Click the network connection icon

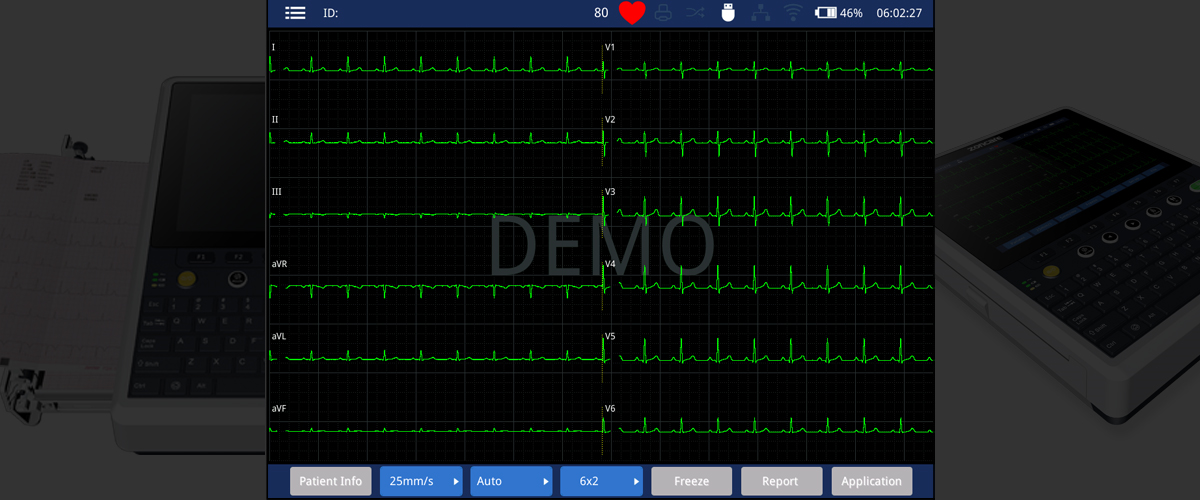coord(761,13)
